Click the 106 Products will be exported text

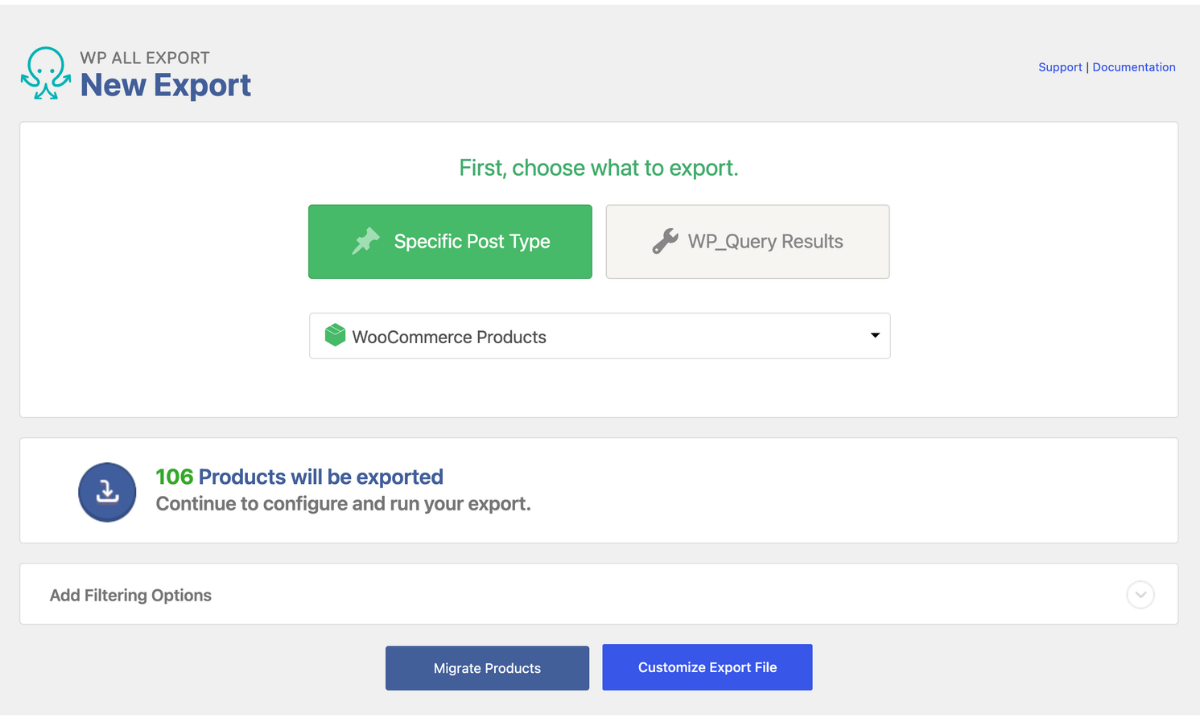coord(299,477)
